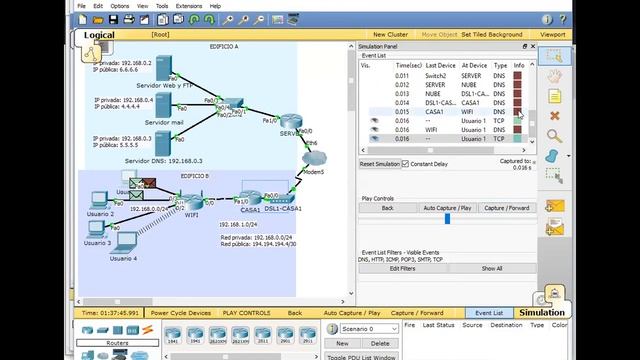Select the 1841 router model icon

click(x=173, y=335)
